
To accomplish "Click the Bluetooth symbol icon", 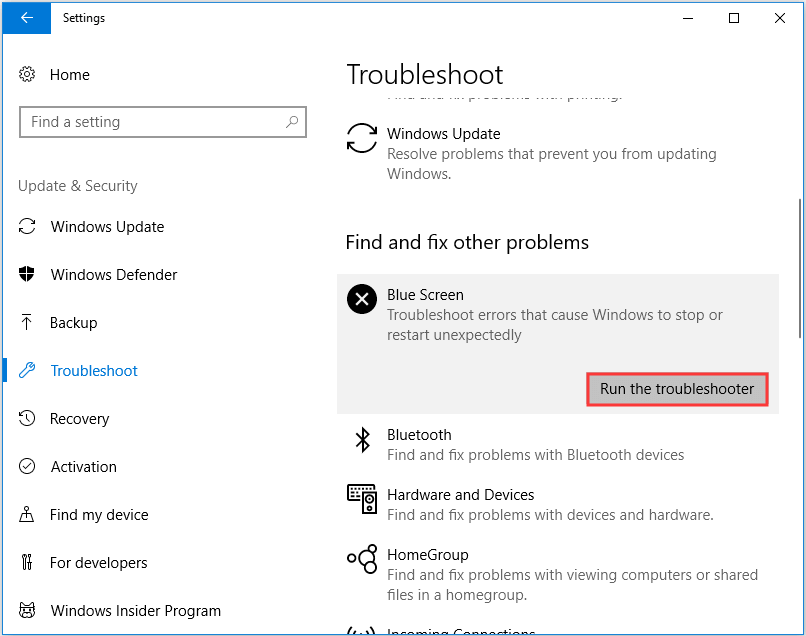I will (361, 441).
